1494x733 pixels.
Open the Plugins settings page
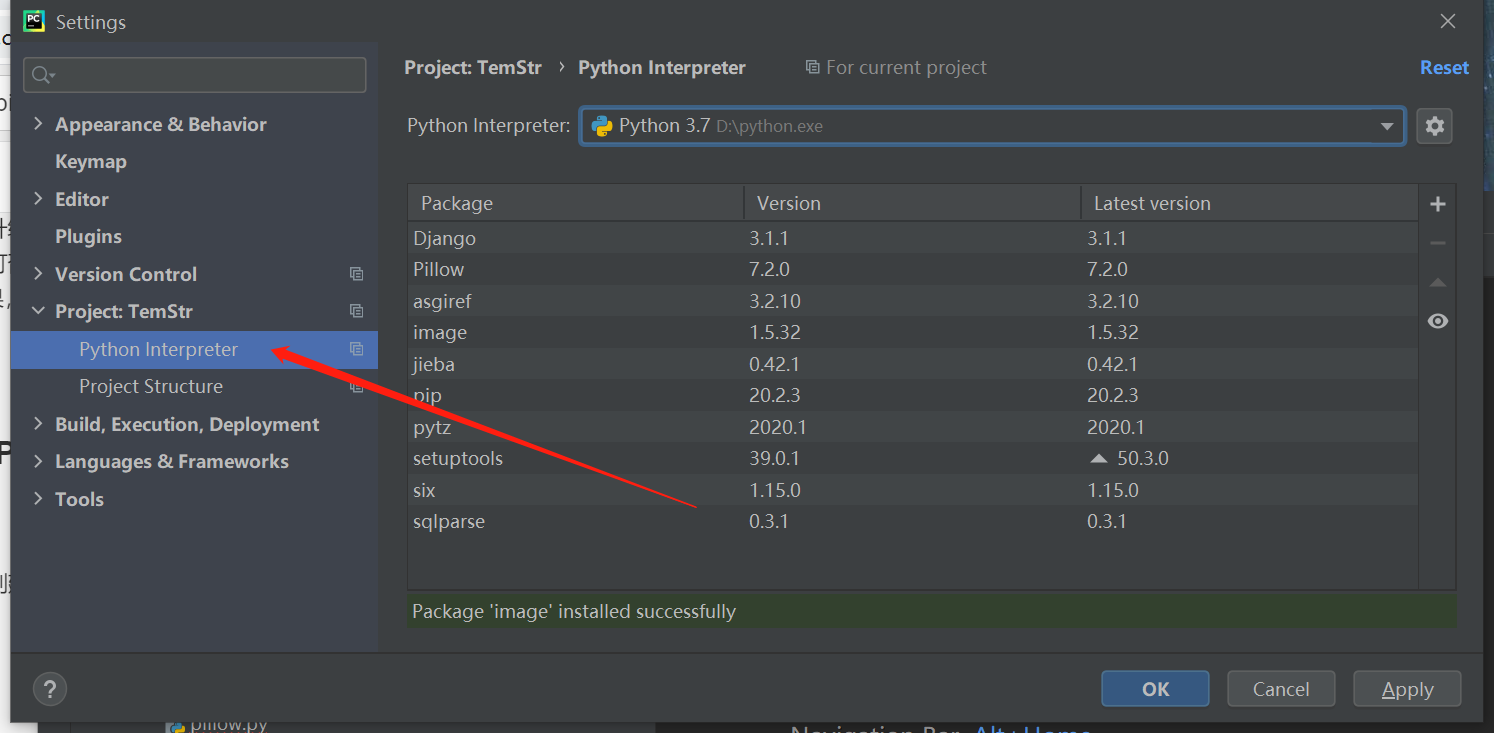coord(90,236)
